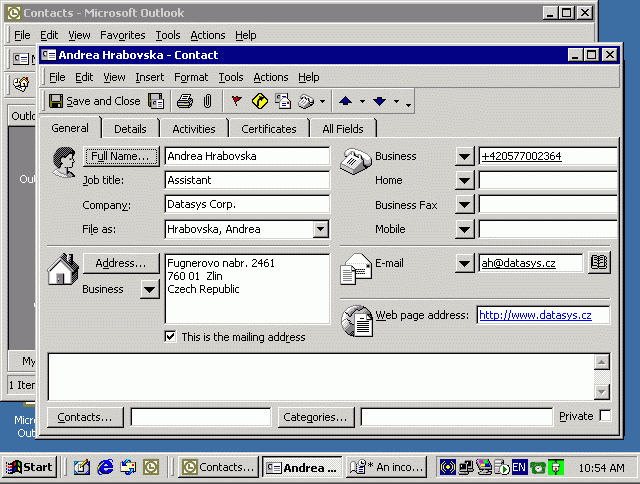Click the paperclip Insert File icon

207,101
